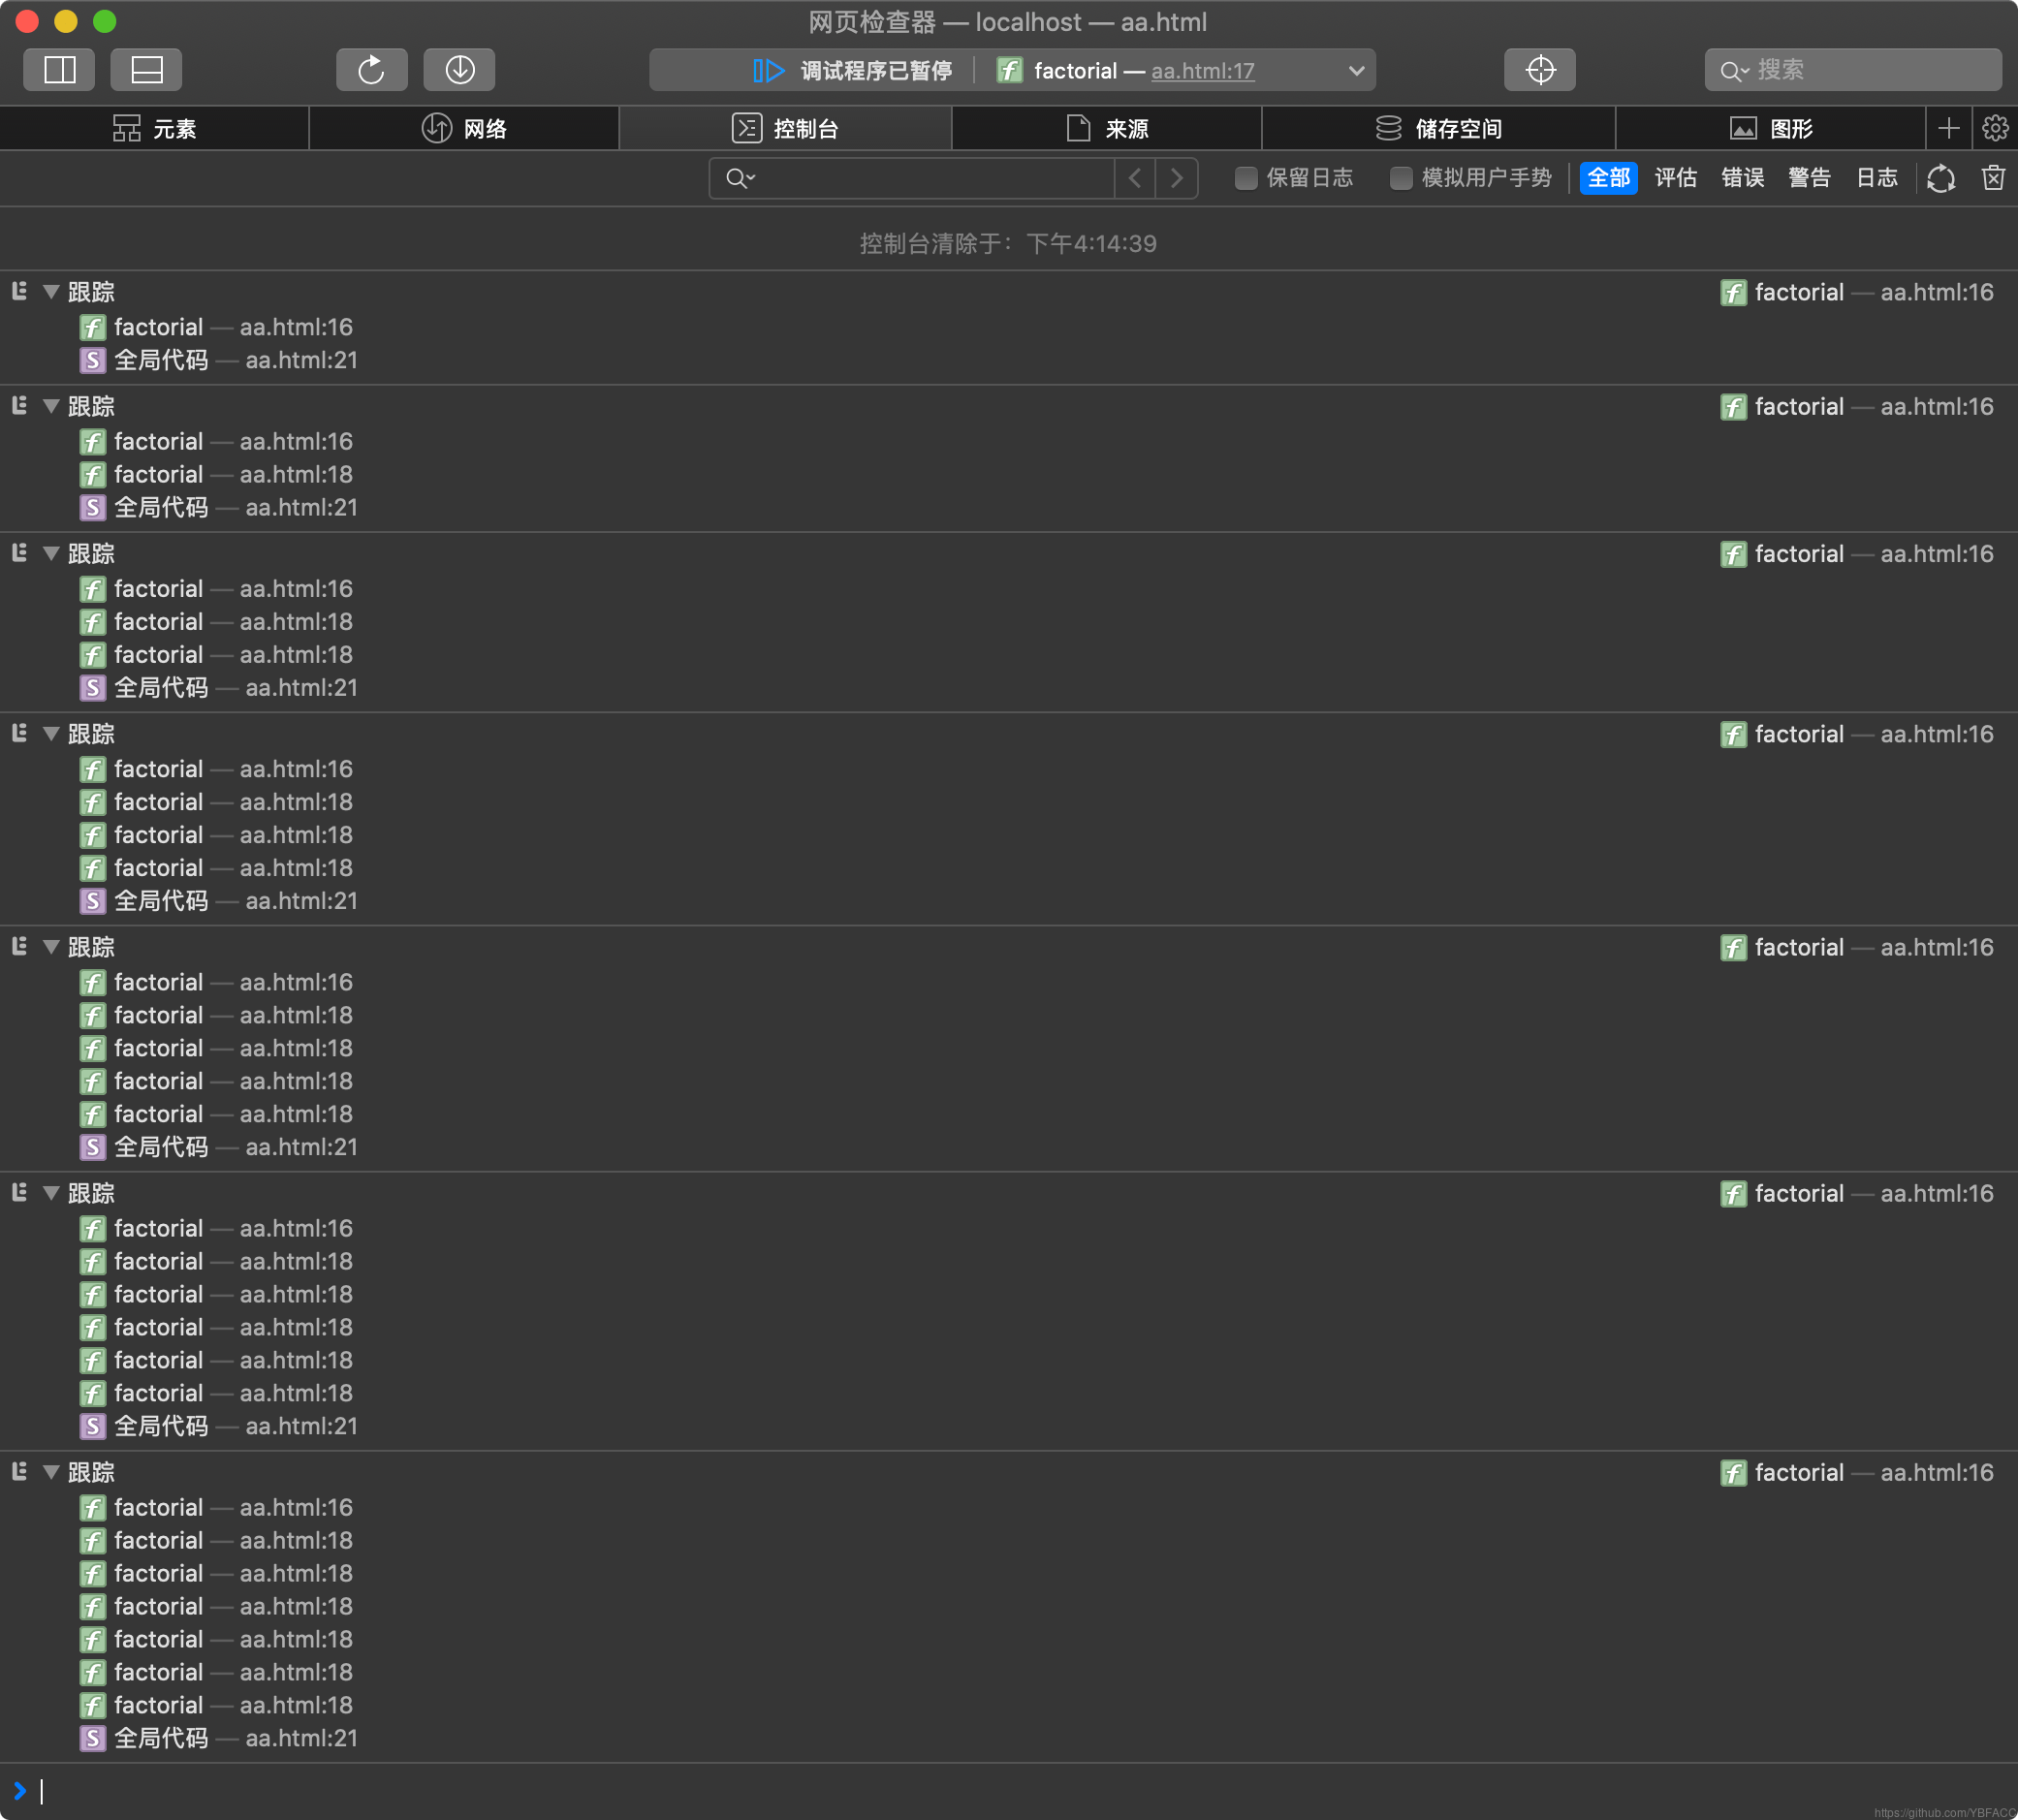Screen dimensions: 2018x1820
Task: Reload the page with refresh icon
Action: click(x=371, y=70)
